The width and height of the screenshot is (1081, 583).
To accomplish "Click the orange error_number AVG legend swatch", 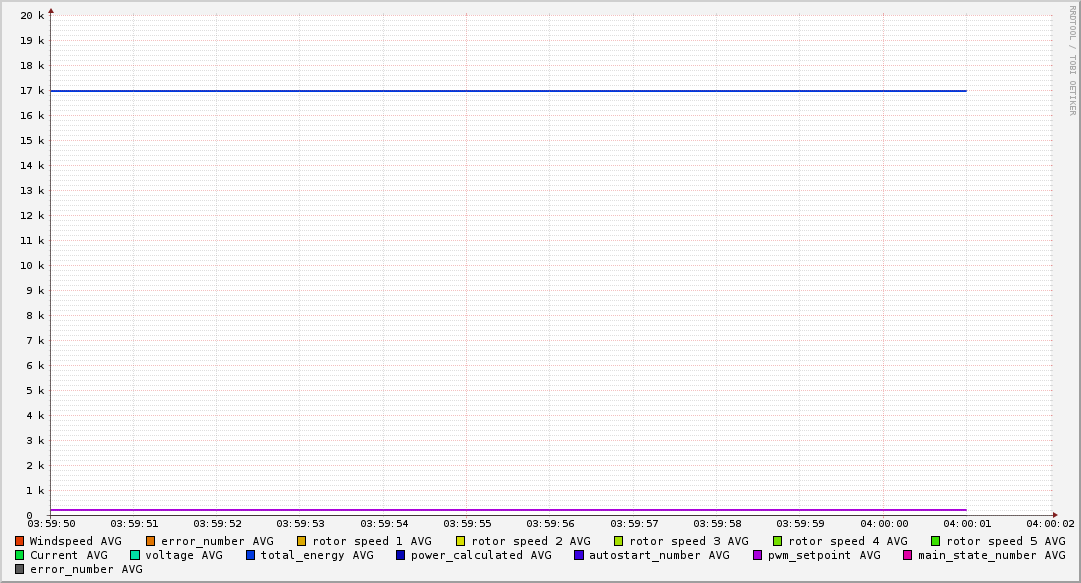I will click(x=151, y=541).
